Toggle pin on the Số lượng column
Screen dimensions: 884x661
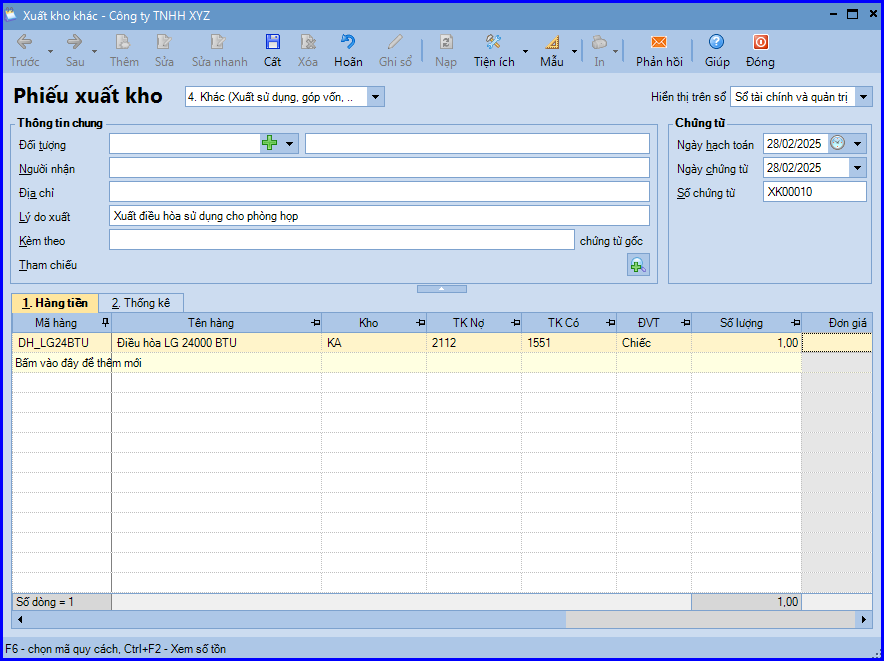(x=795, y=323)
